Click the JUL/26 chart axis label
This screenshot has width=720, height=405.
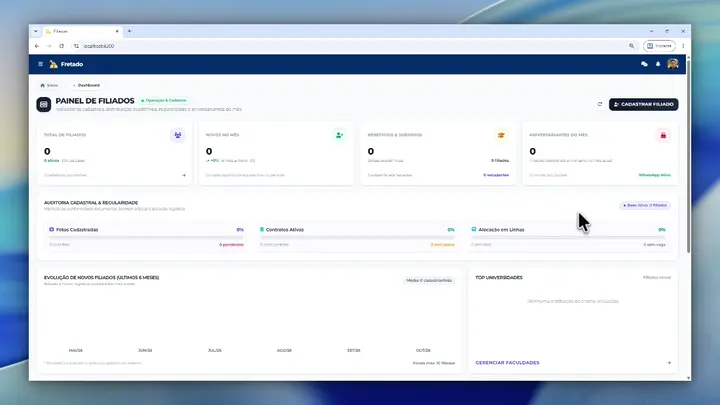tap(214, 350)
